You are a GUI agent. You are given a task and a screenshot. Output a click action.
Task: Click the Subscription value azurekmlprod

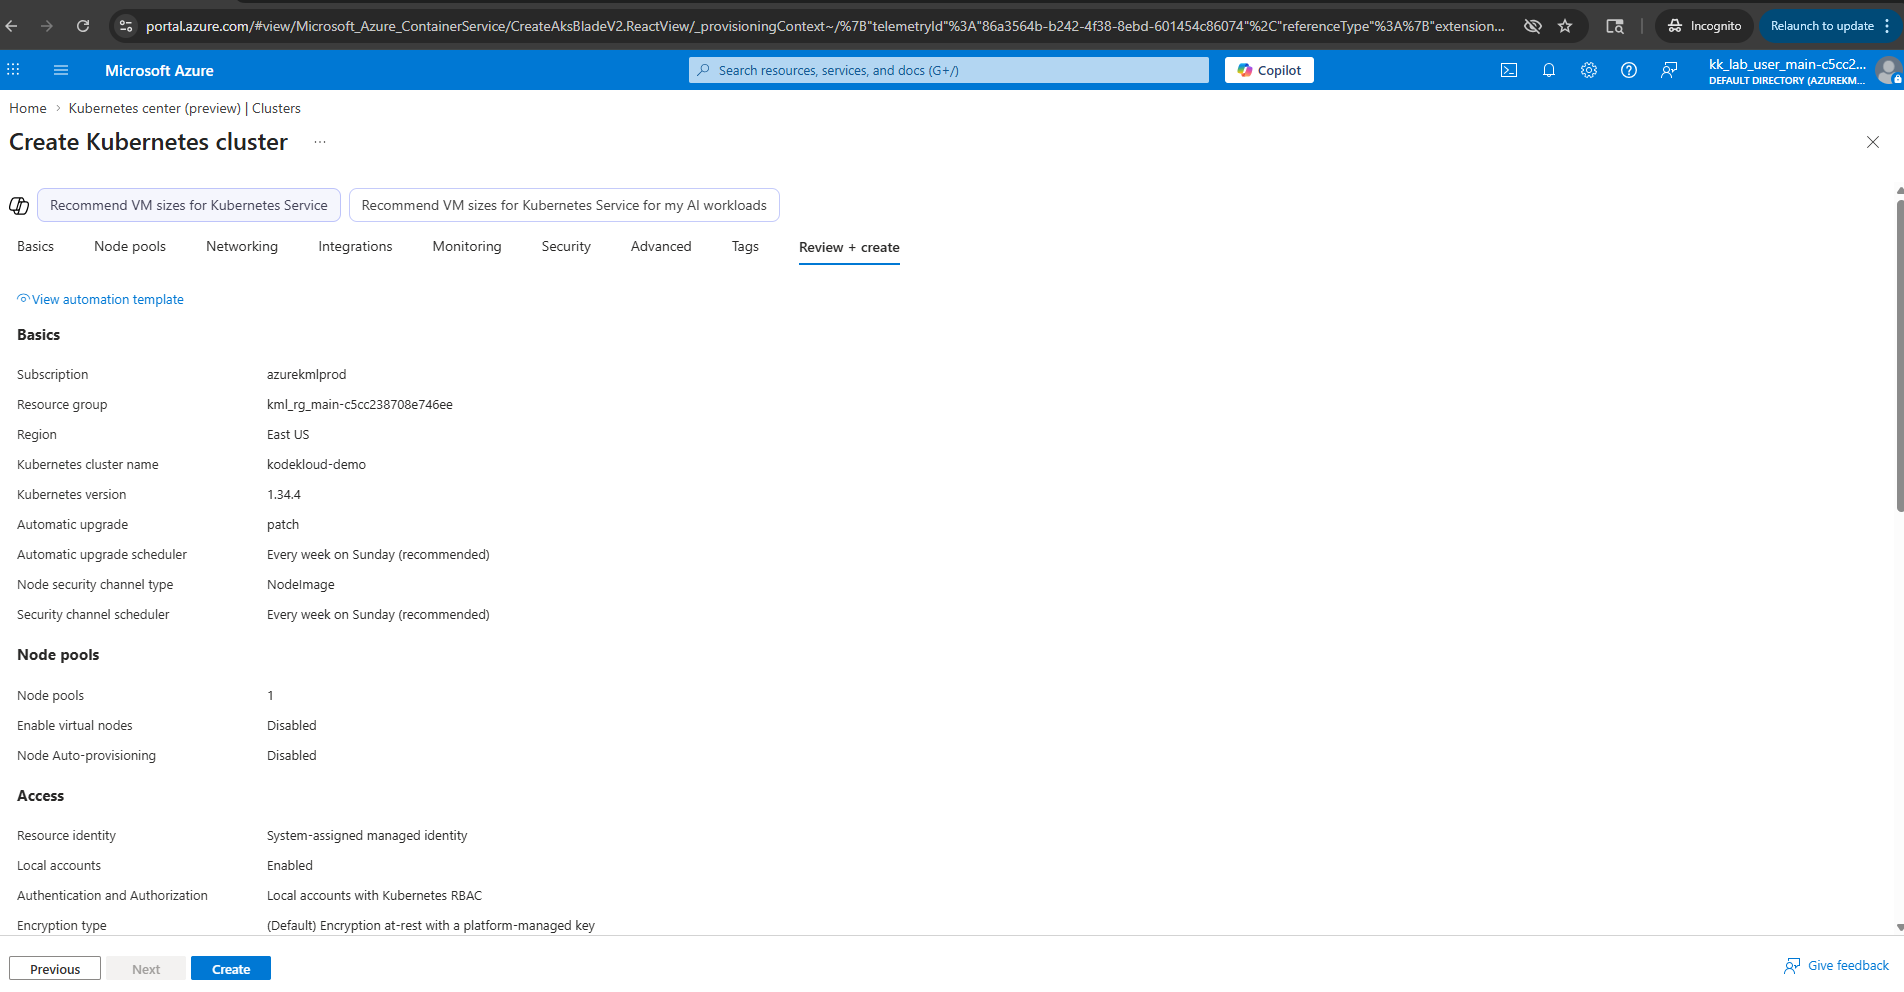pos(306,375)
